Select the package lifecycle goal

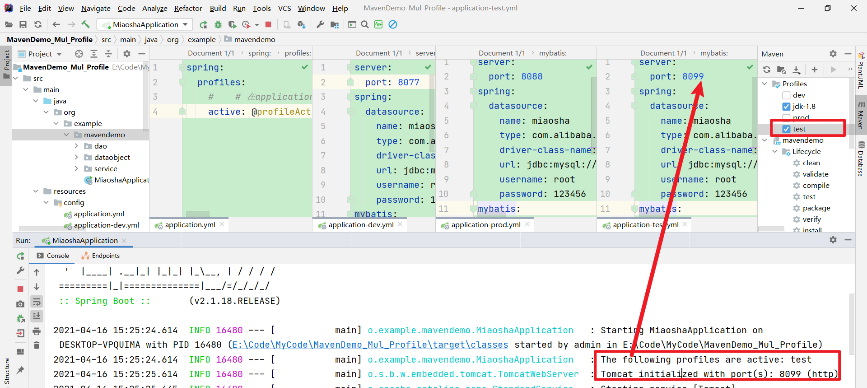coord(816,208)
